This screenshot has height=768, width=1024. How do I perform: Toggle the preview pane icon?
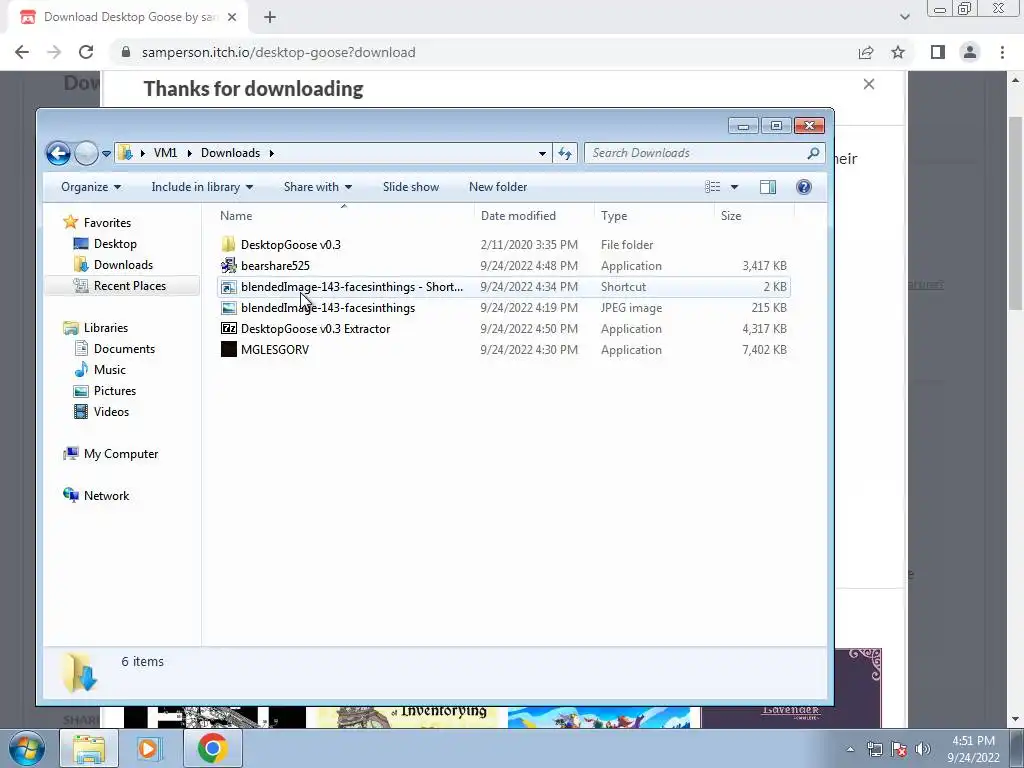(x=768, y=187)
